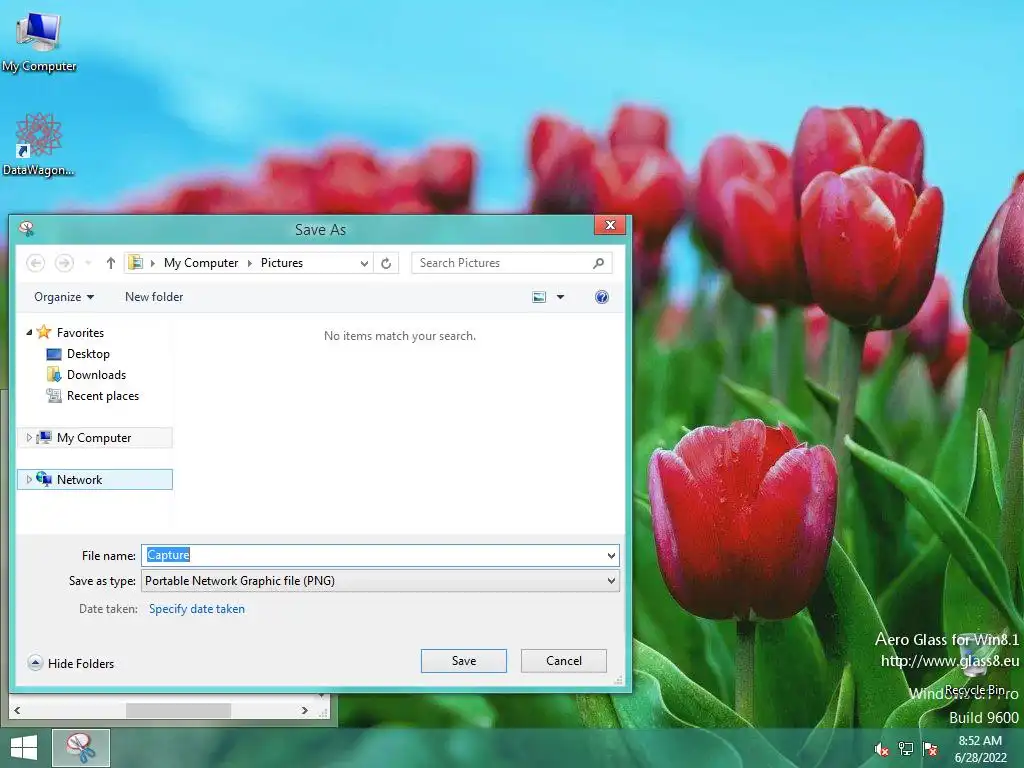The image size is (1024, 768).
Task: Change your view icon
Action: (x=539, y=297)
